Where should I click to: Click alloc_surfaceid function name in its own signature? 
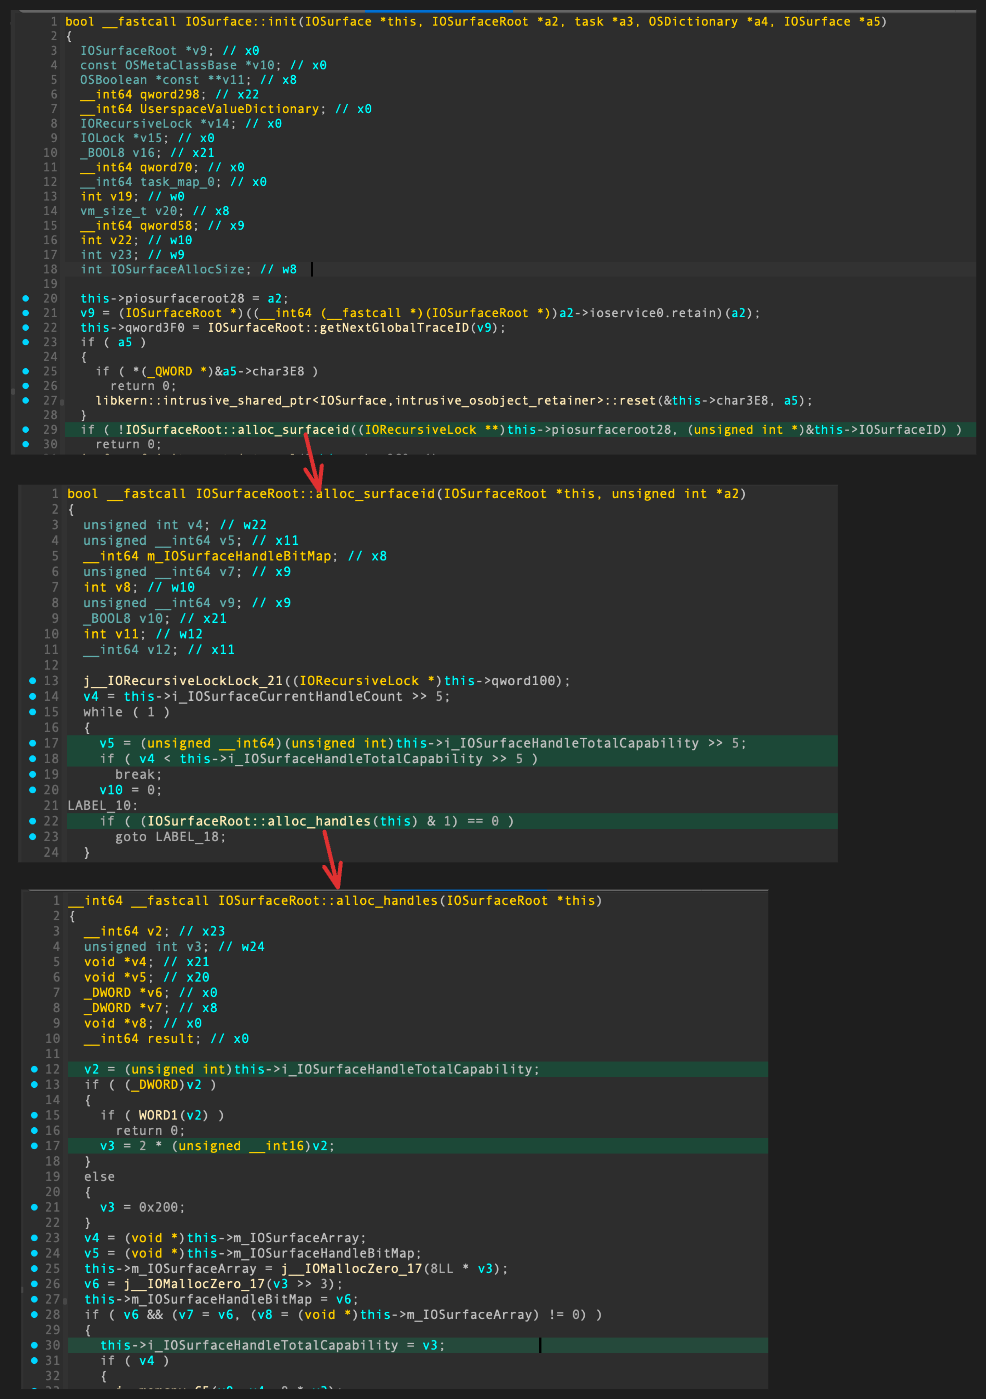coord(316,493)
